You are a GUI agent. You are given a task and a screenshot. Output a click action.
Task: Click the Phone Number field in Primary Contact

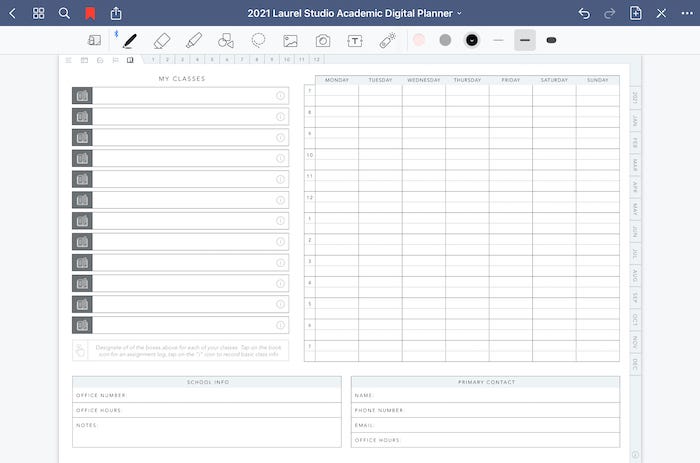(485, 410)
